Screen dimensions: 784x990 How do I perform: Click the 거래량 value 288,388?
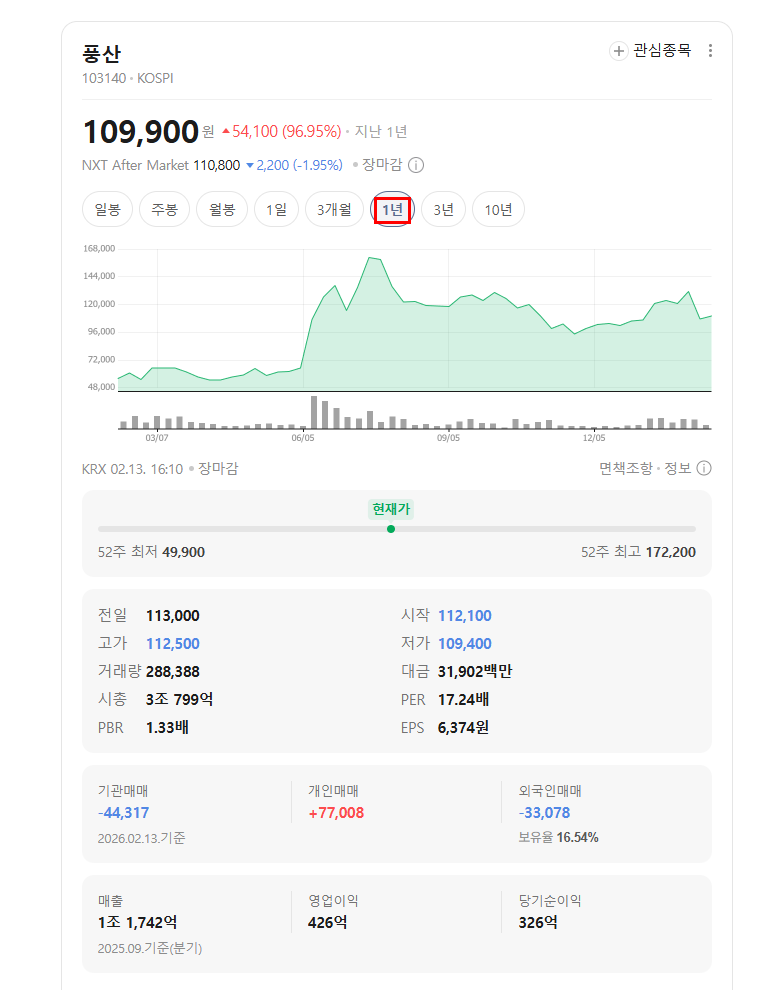click(173, 671)
